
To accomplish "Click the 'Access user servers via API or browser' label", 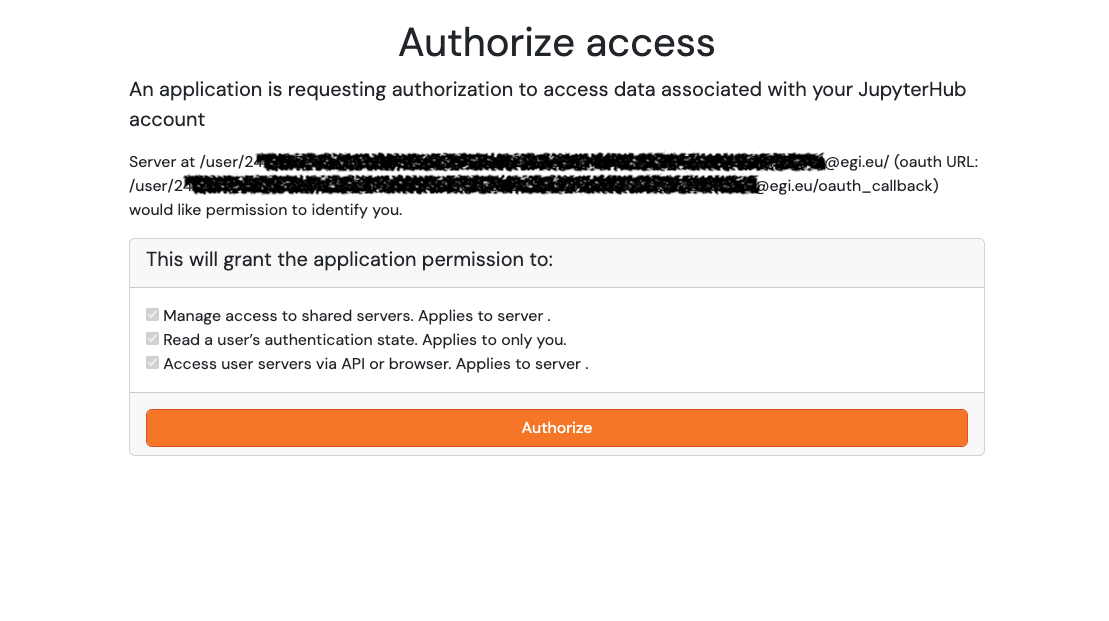I will tap(376, 364).
